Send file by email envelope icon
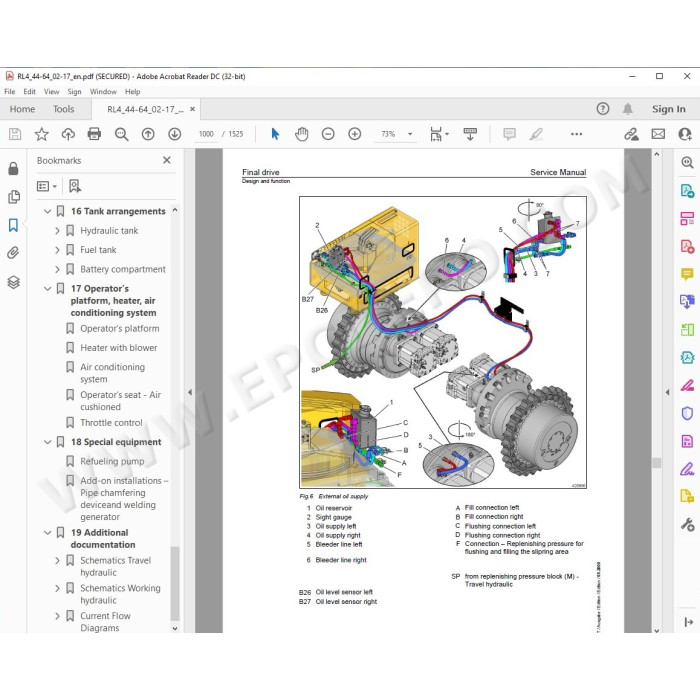The image size is (700, 700). click(x=658, y=134)
